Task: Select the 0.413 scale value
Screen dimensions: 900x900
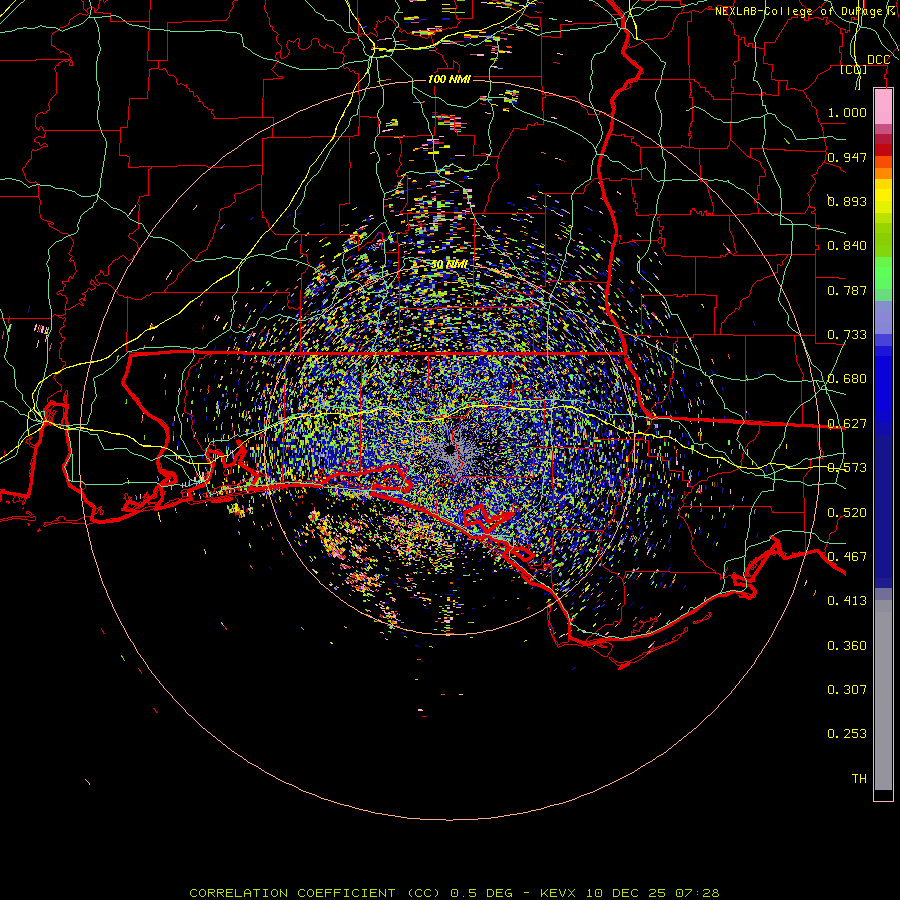Action: [x=847, y=601]
